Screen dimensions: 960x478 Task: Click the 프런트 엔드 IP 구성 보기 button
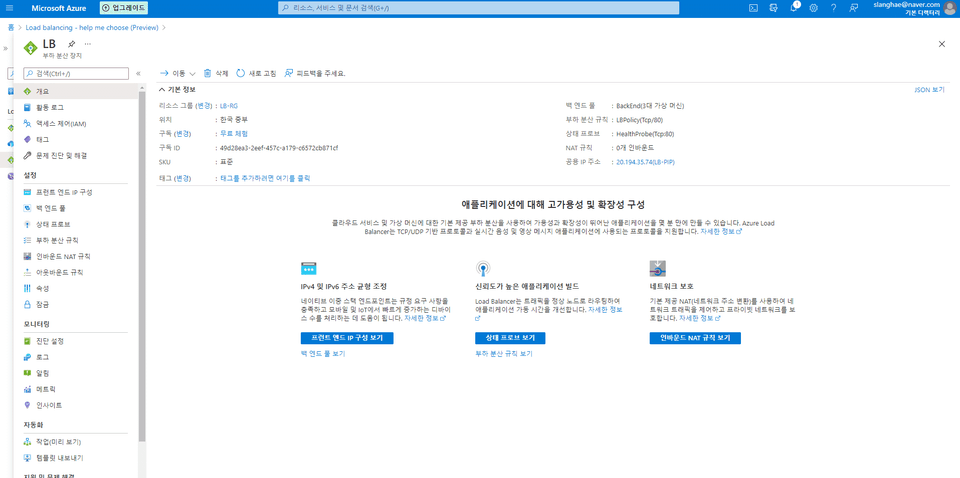click(347, 338)
